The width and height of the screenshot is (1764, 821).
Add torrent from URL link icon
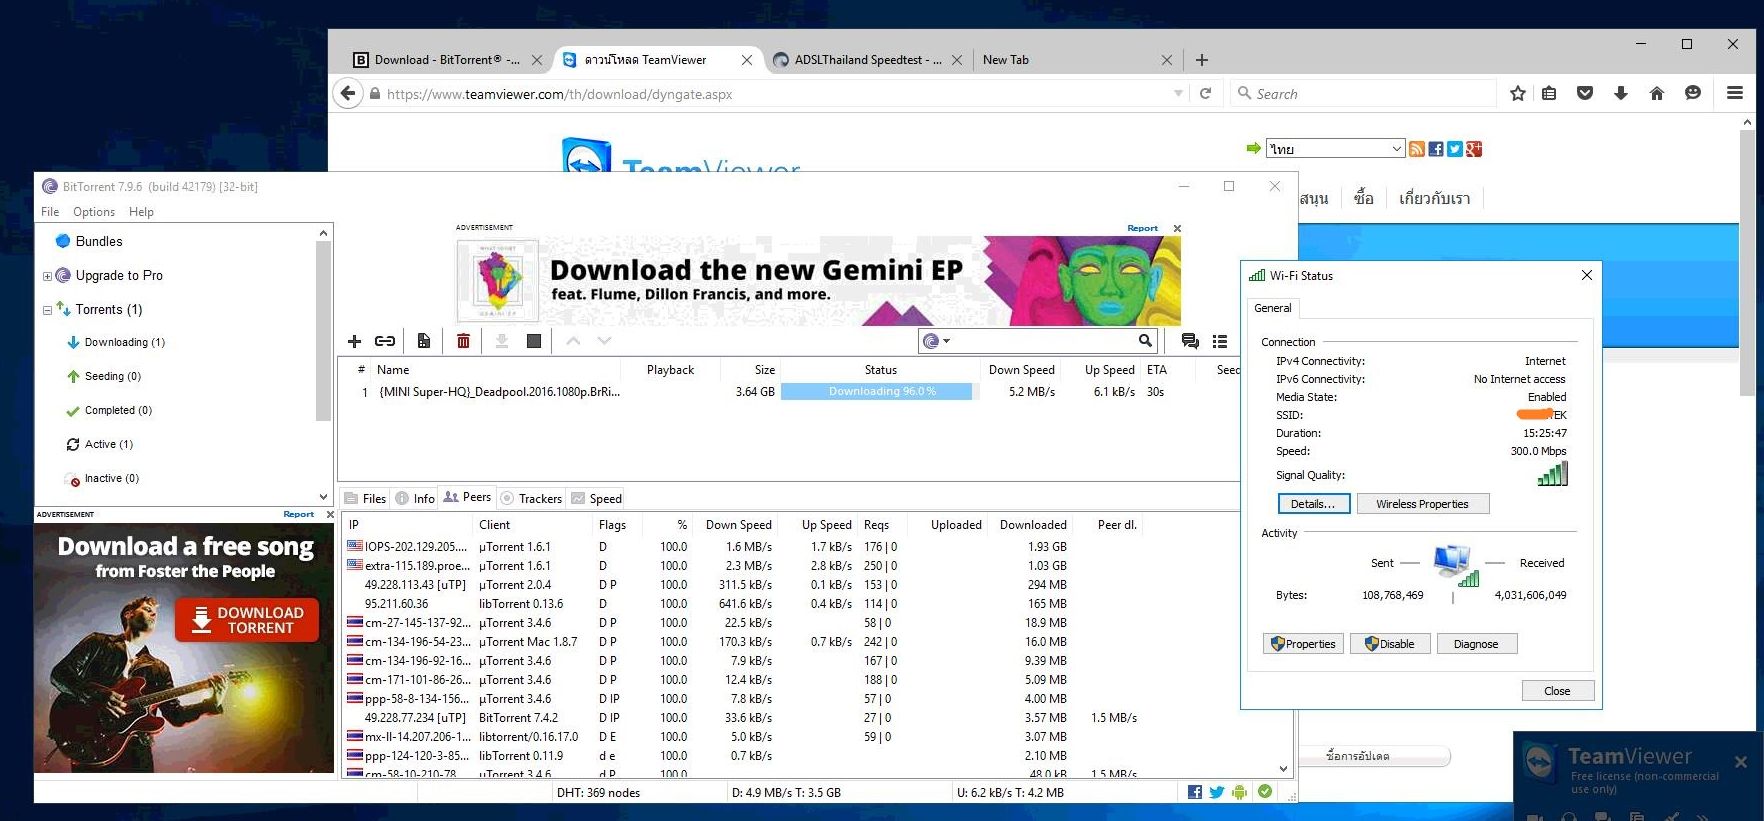(385, 341)
